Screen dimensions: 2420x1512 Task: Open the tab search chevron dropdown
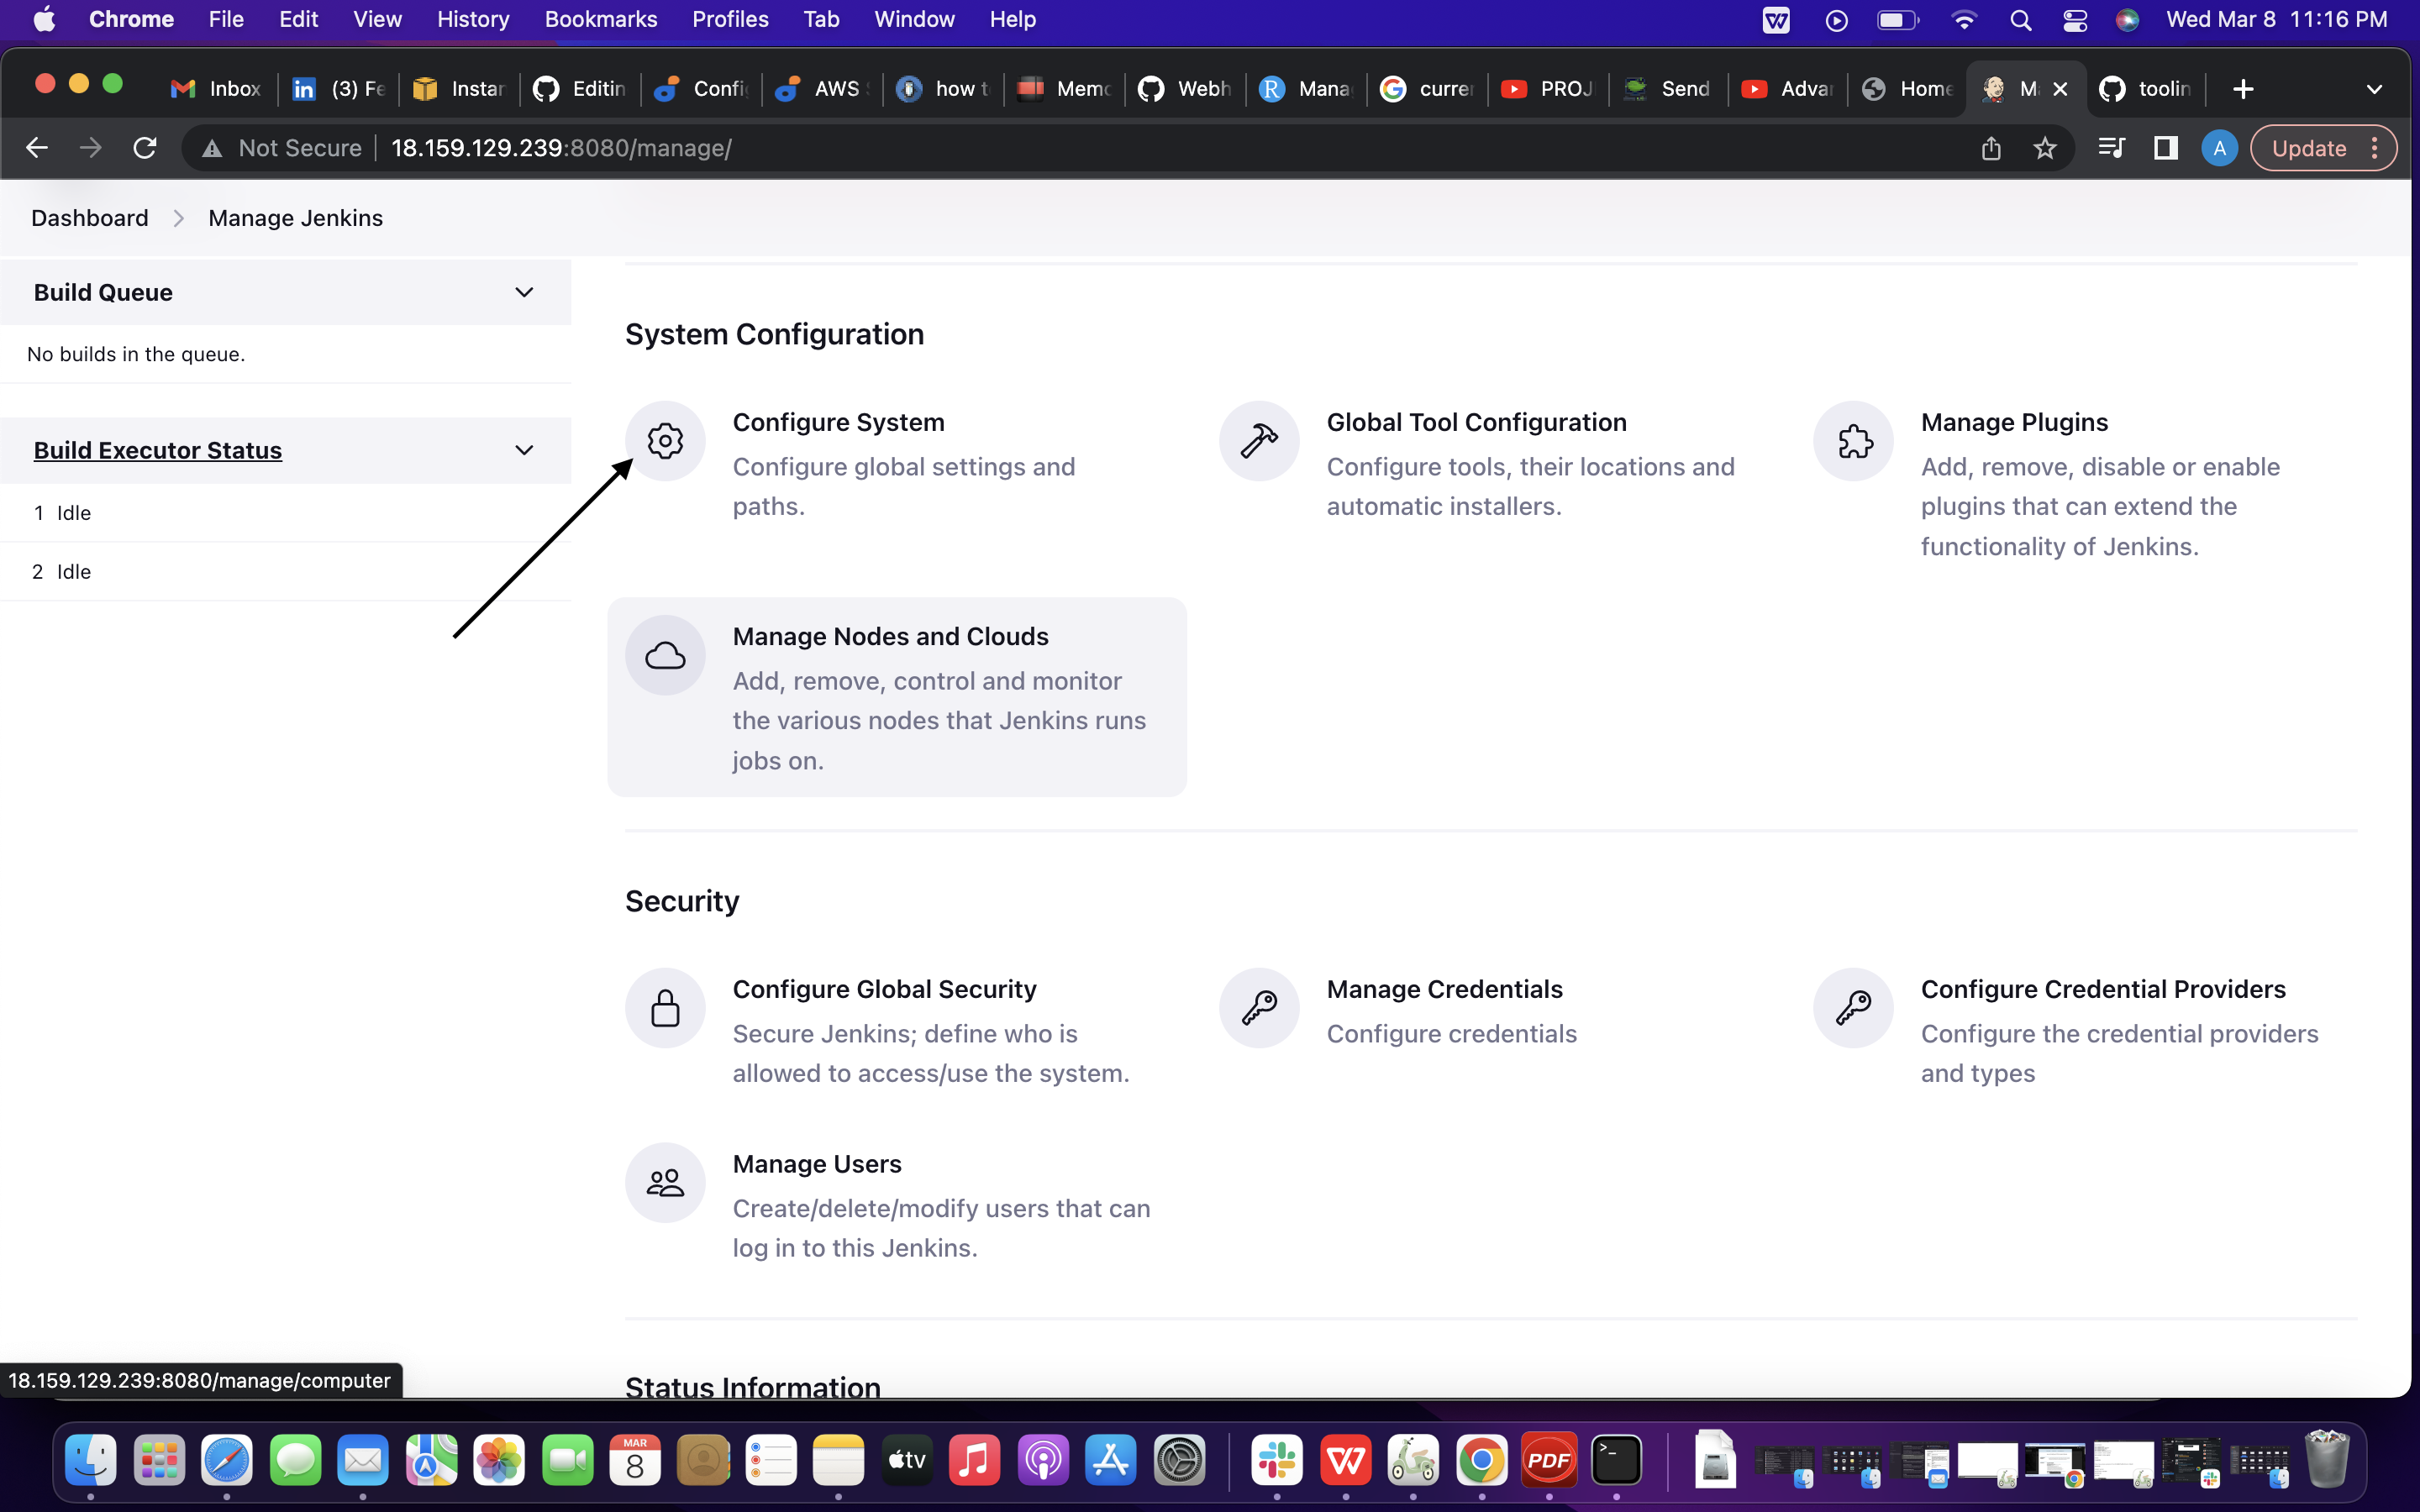[x=2375, y=88]
